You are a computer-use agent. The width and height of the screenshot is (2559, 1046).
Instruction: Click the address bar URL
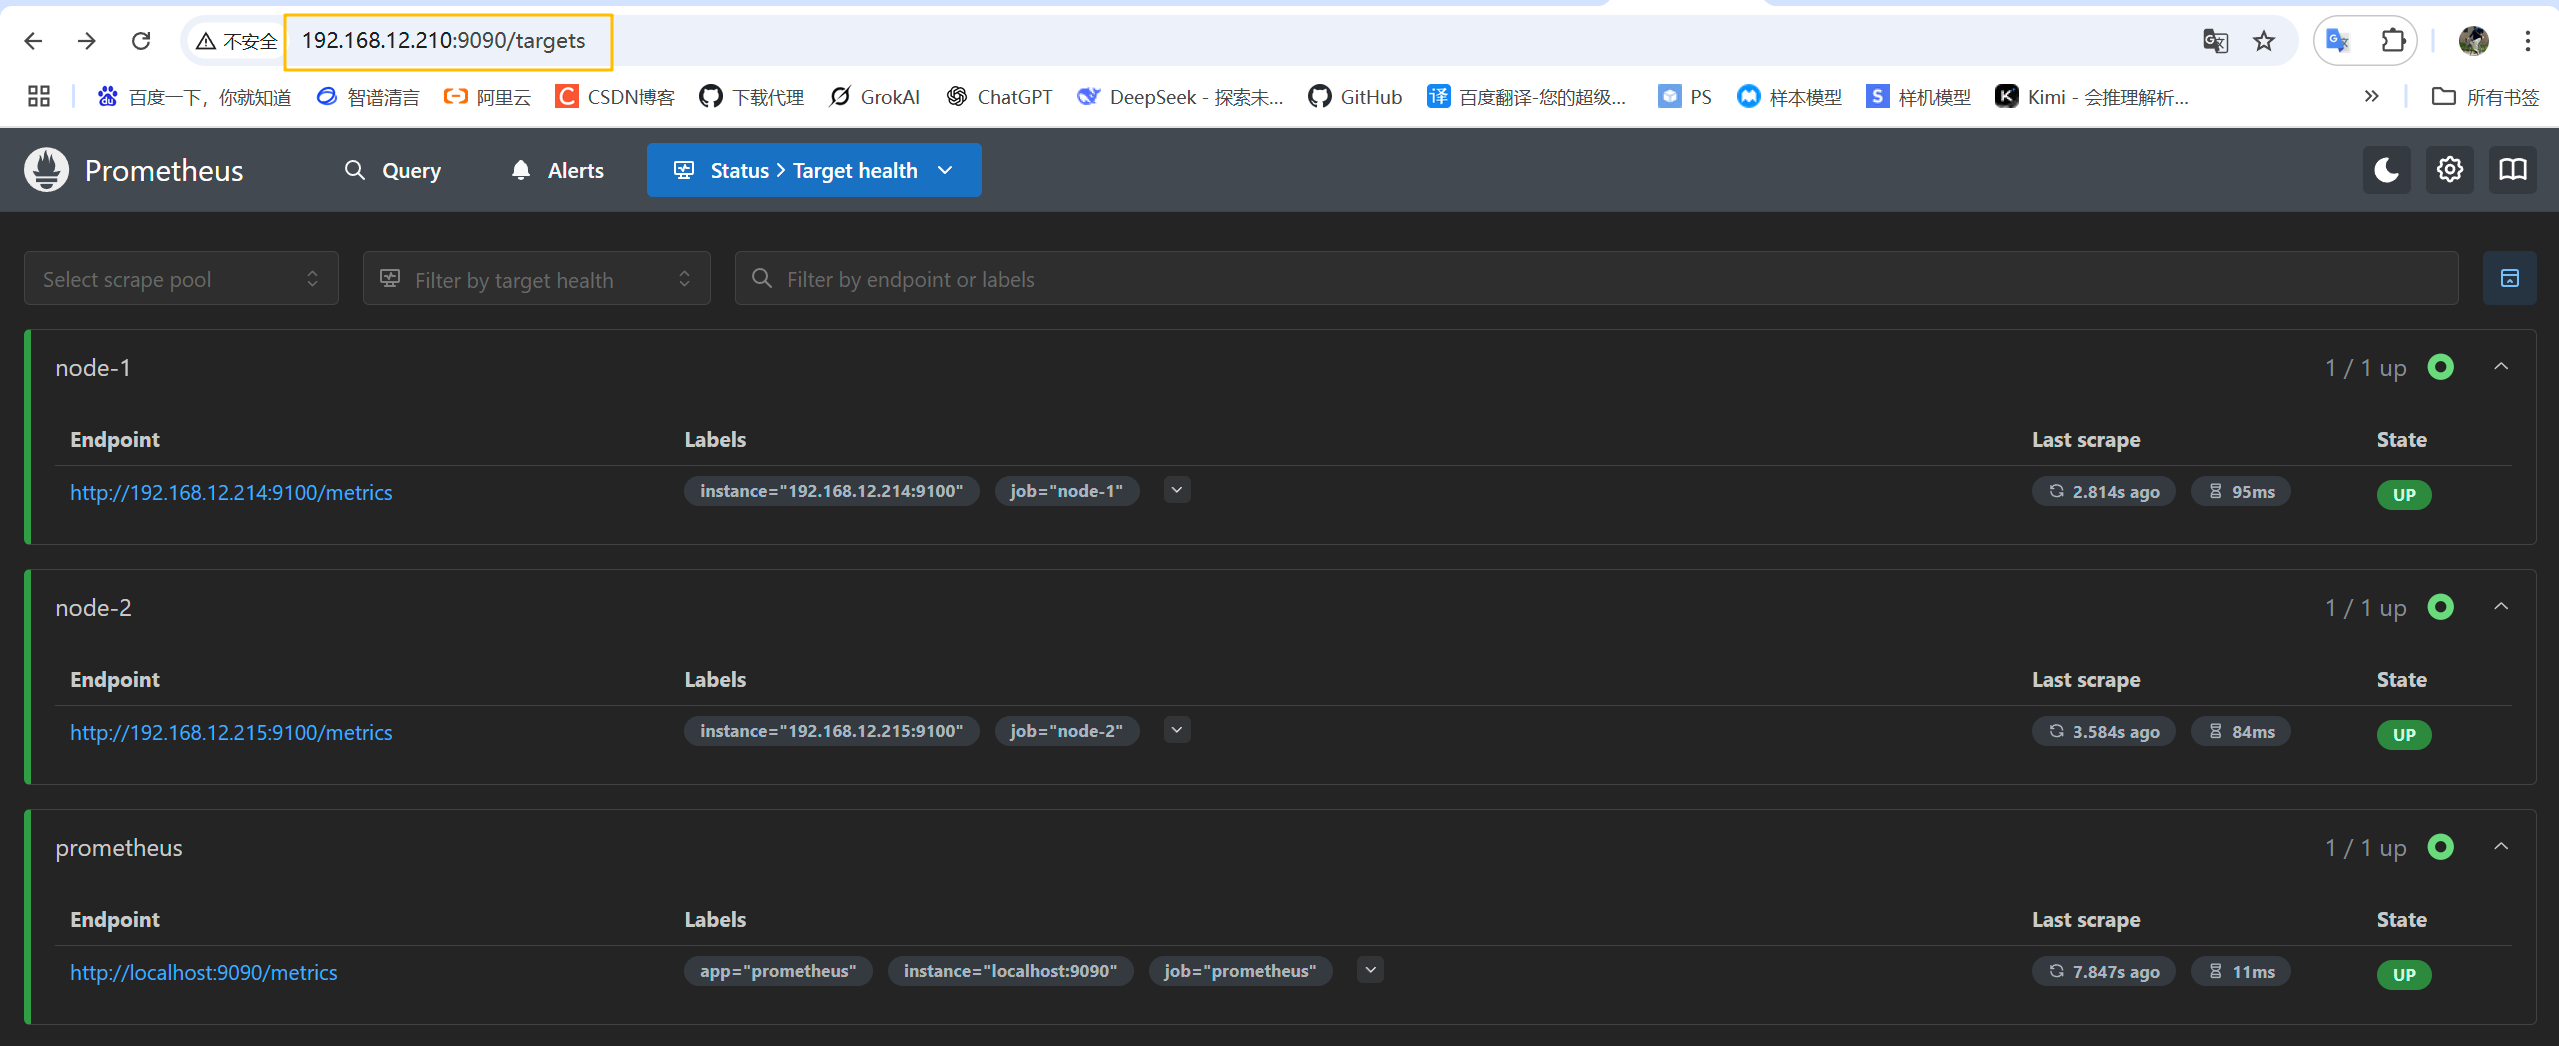443,41
